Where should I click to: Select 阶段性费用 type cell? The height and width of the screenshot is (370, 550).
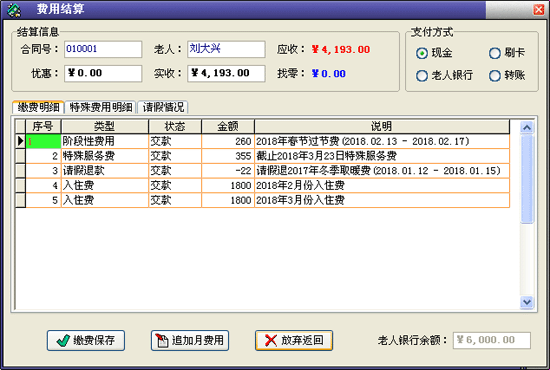click(105, 141)
